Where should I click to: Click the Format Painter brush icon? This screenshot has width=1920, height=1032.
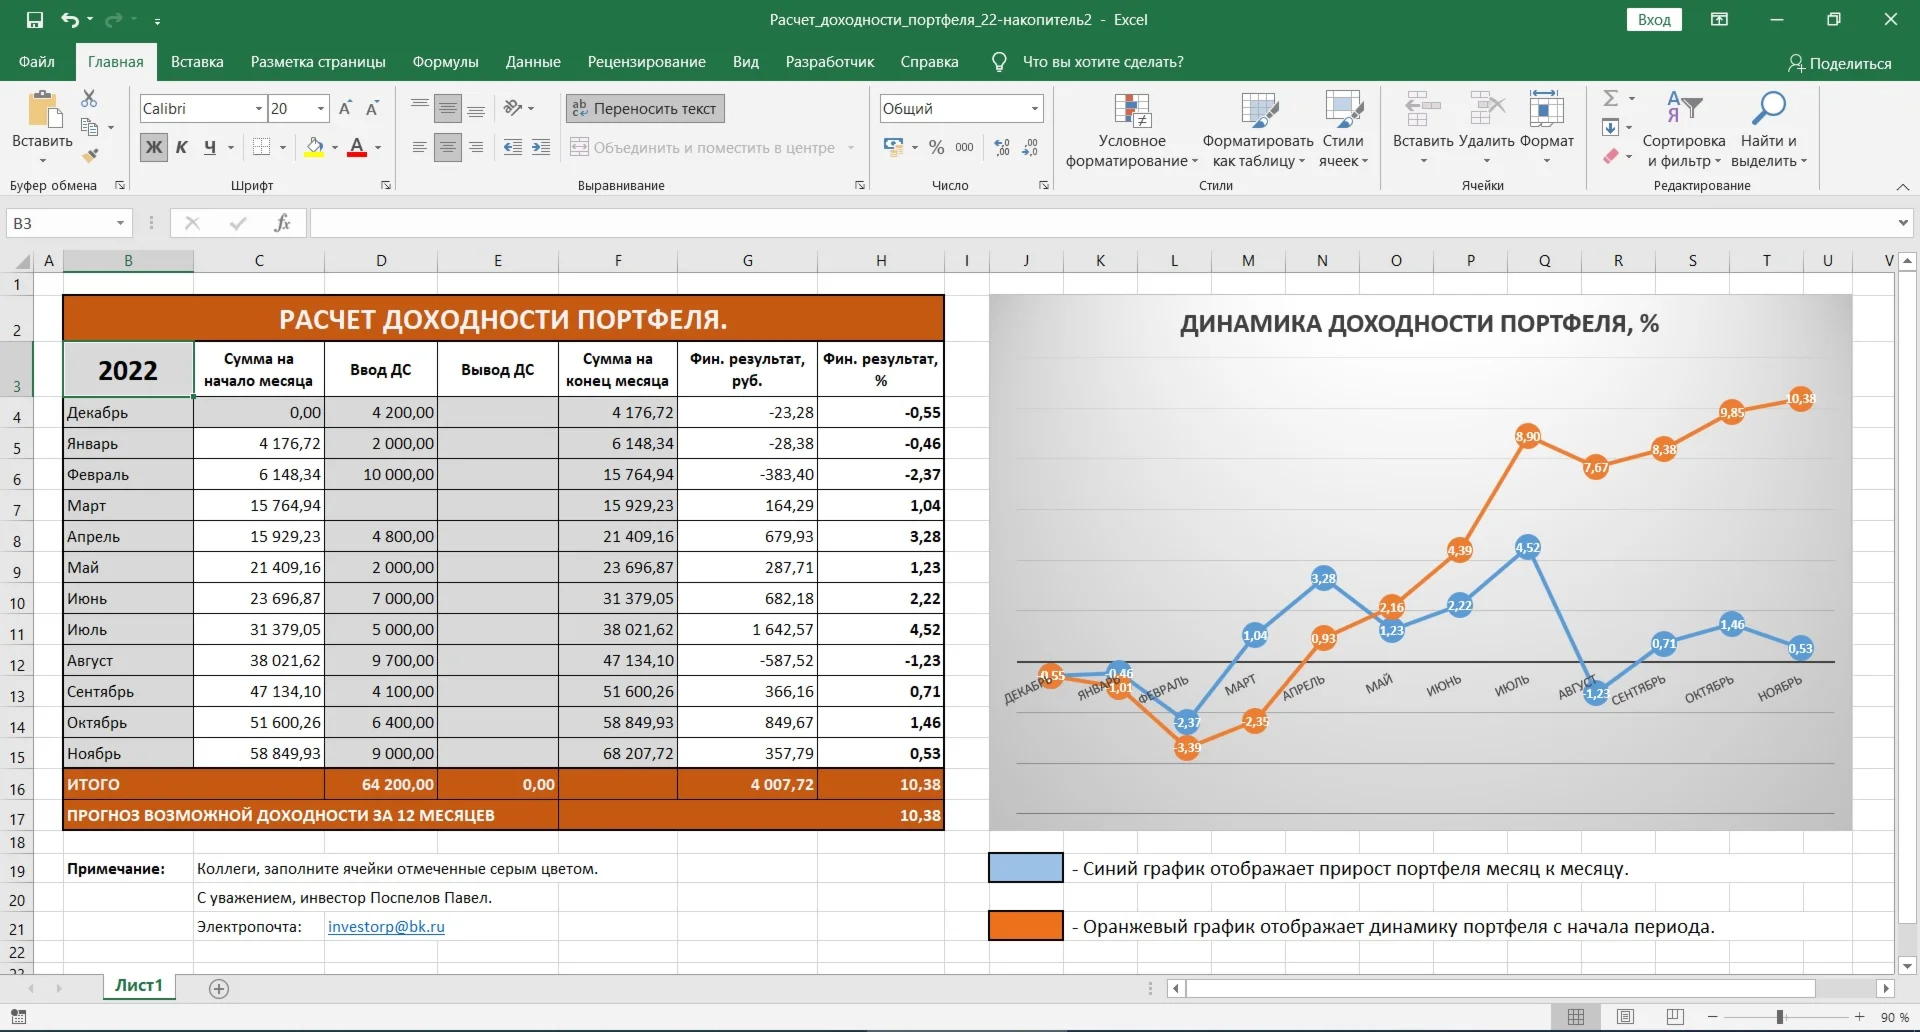[90, 155]
